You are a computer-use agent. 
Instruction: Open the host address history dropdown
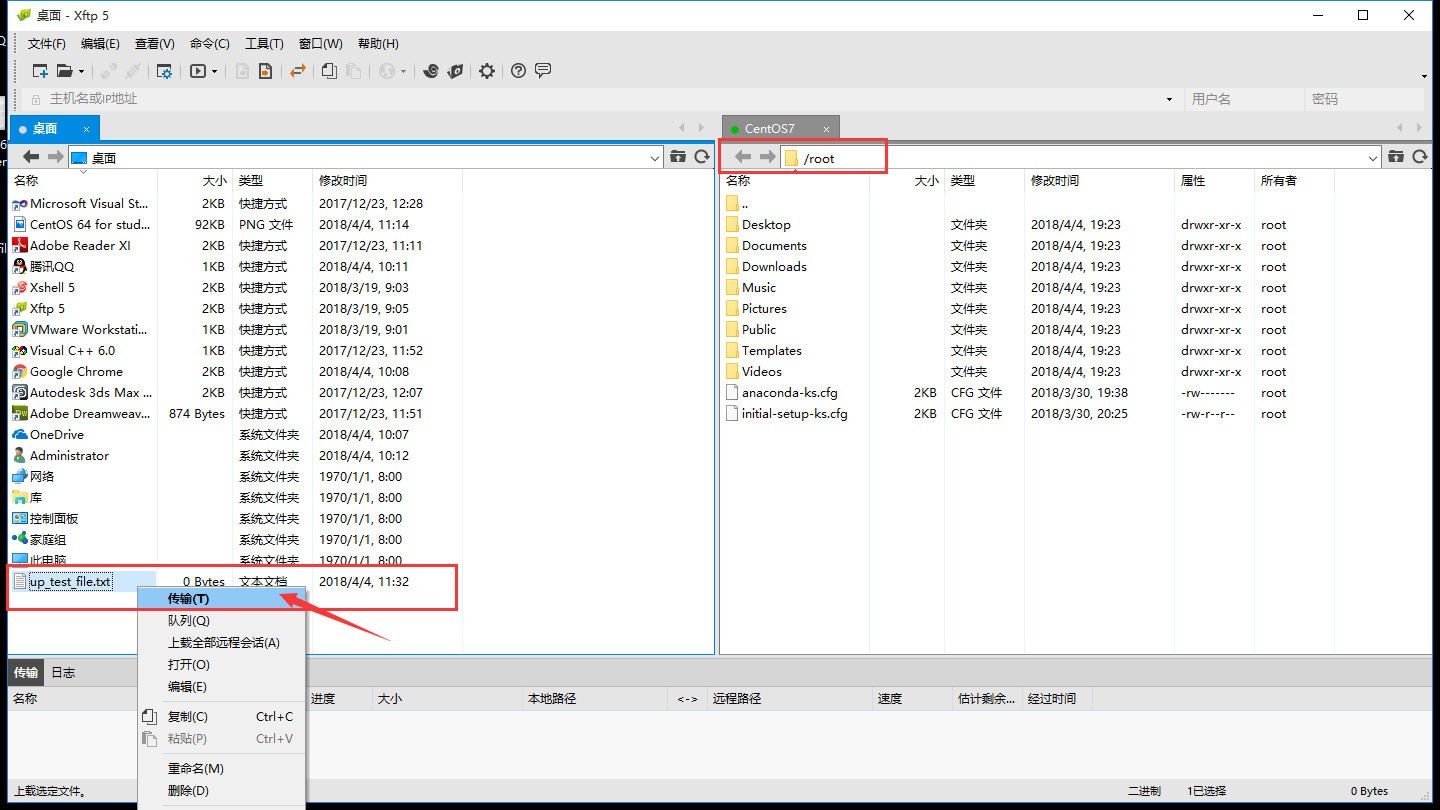[x=1169, y=100]
